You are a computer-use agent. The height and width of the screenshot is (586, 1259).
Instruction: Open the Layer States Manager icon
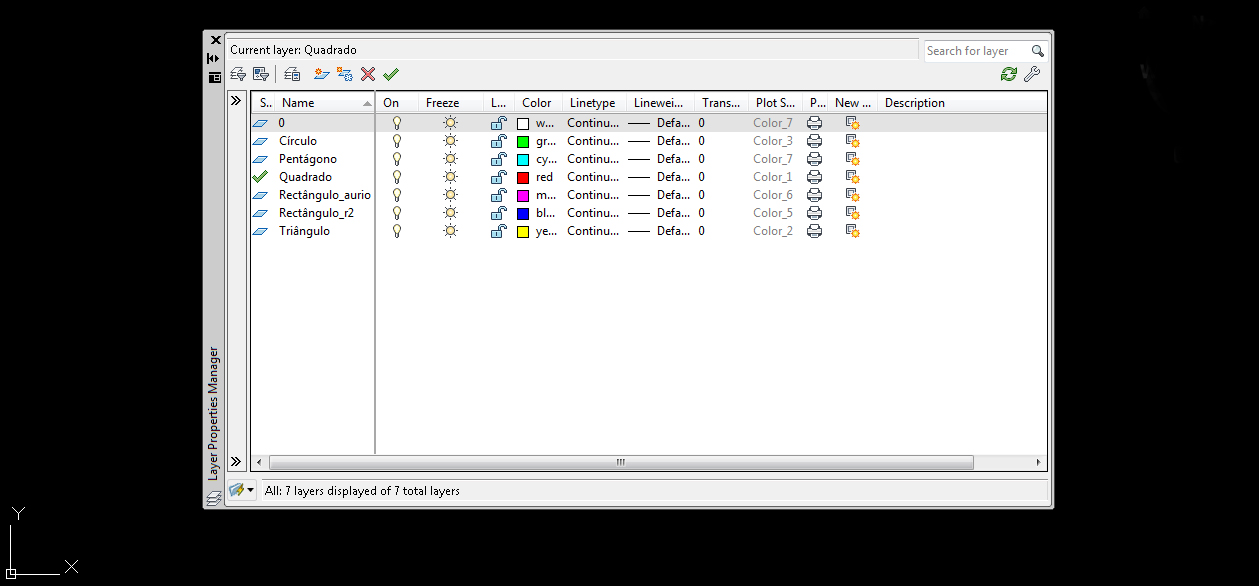pyautogui.click(x=292, y=74)
